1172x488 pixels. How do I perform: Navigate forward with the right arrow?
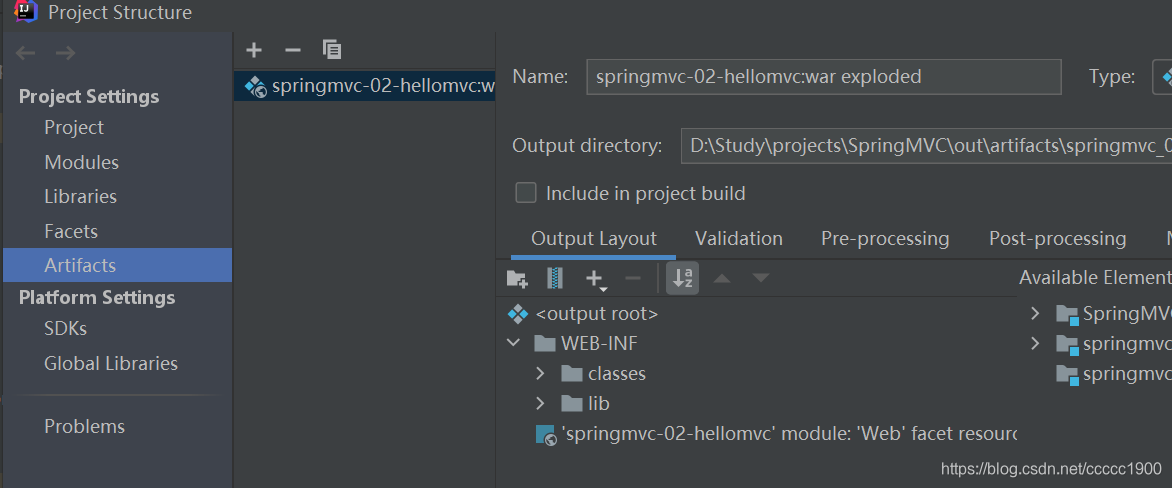66,53
